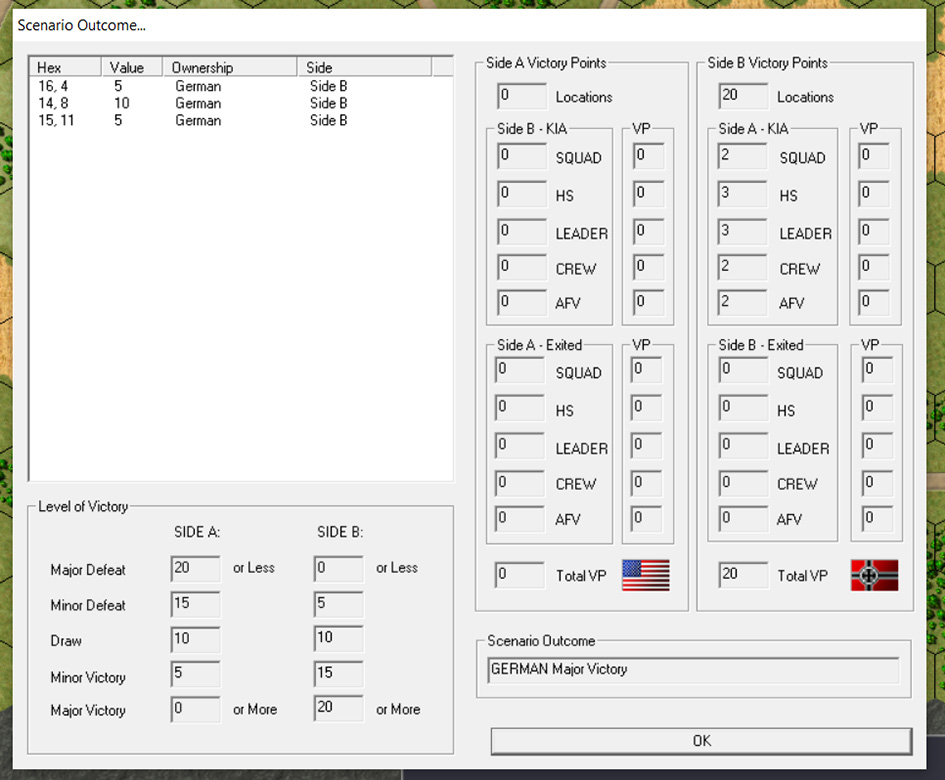Click Side B - KIA SQUAD VP field

(648, 156)
